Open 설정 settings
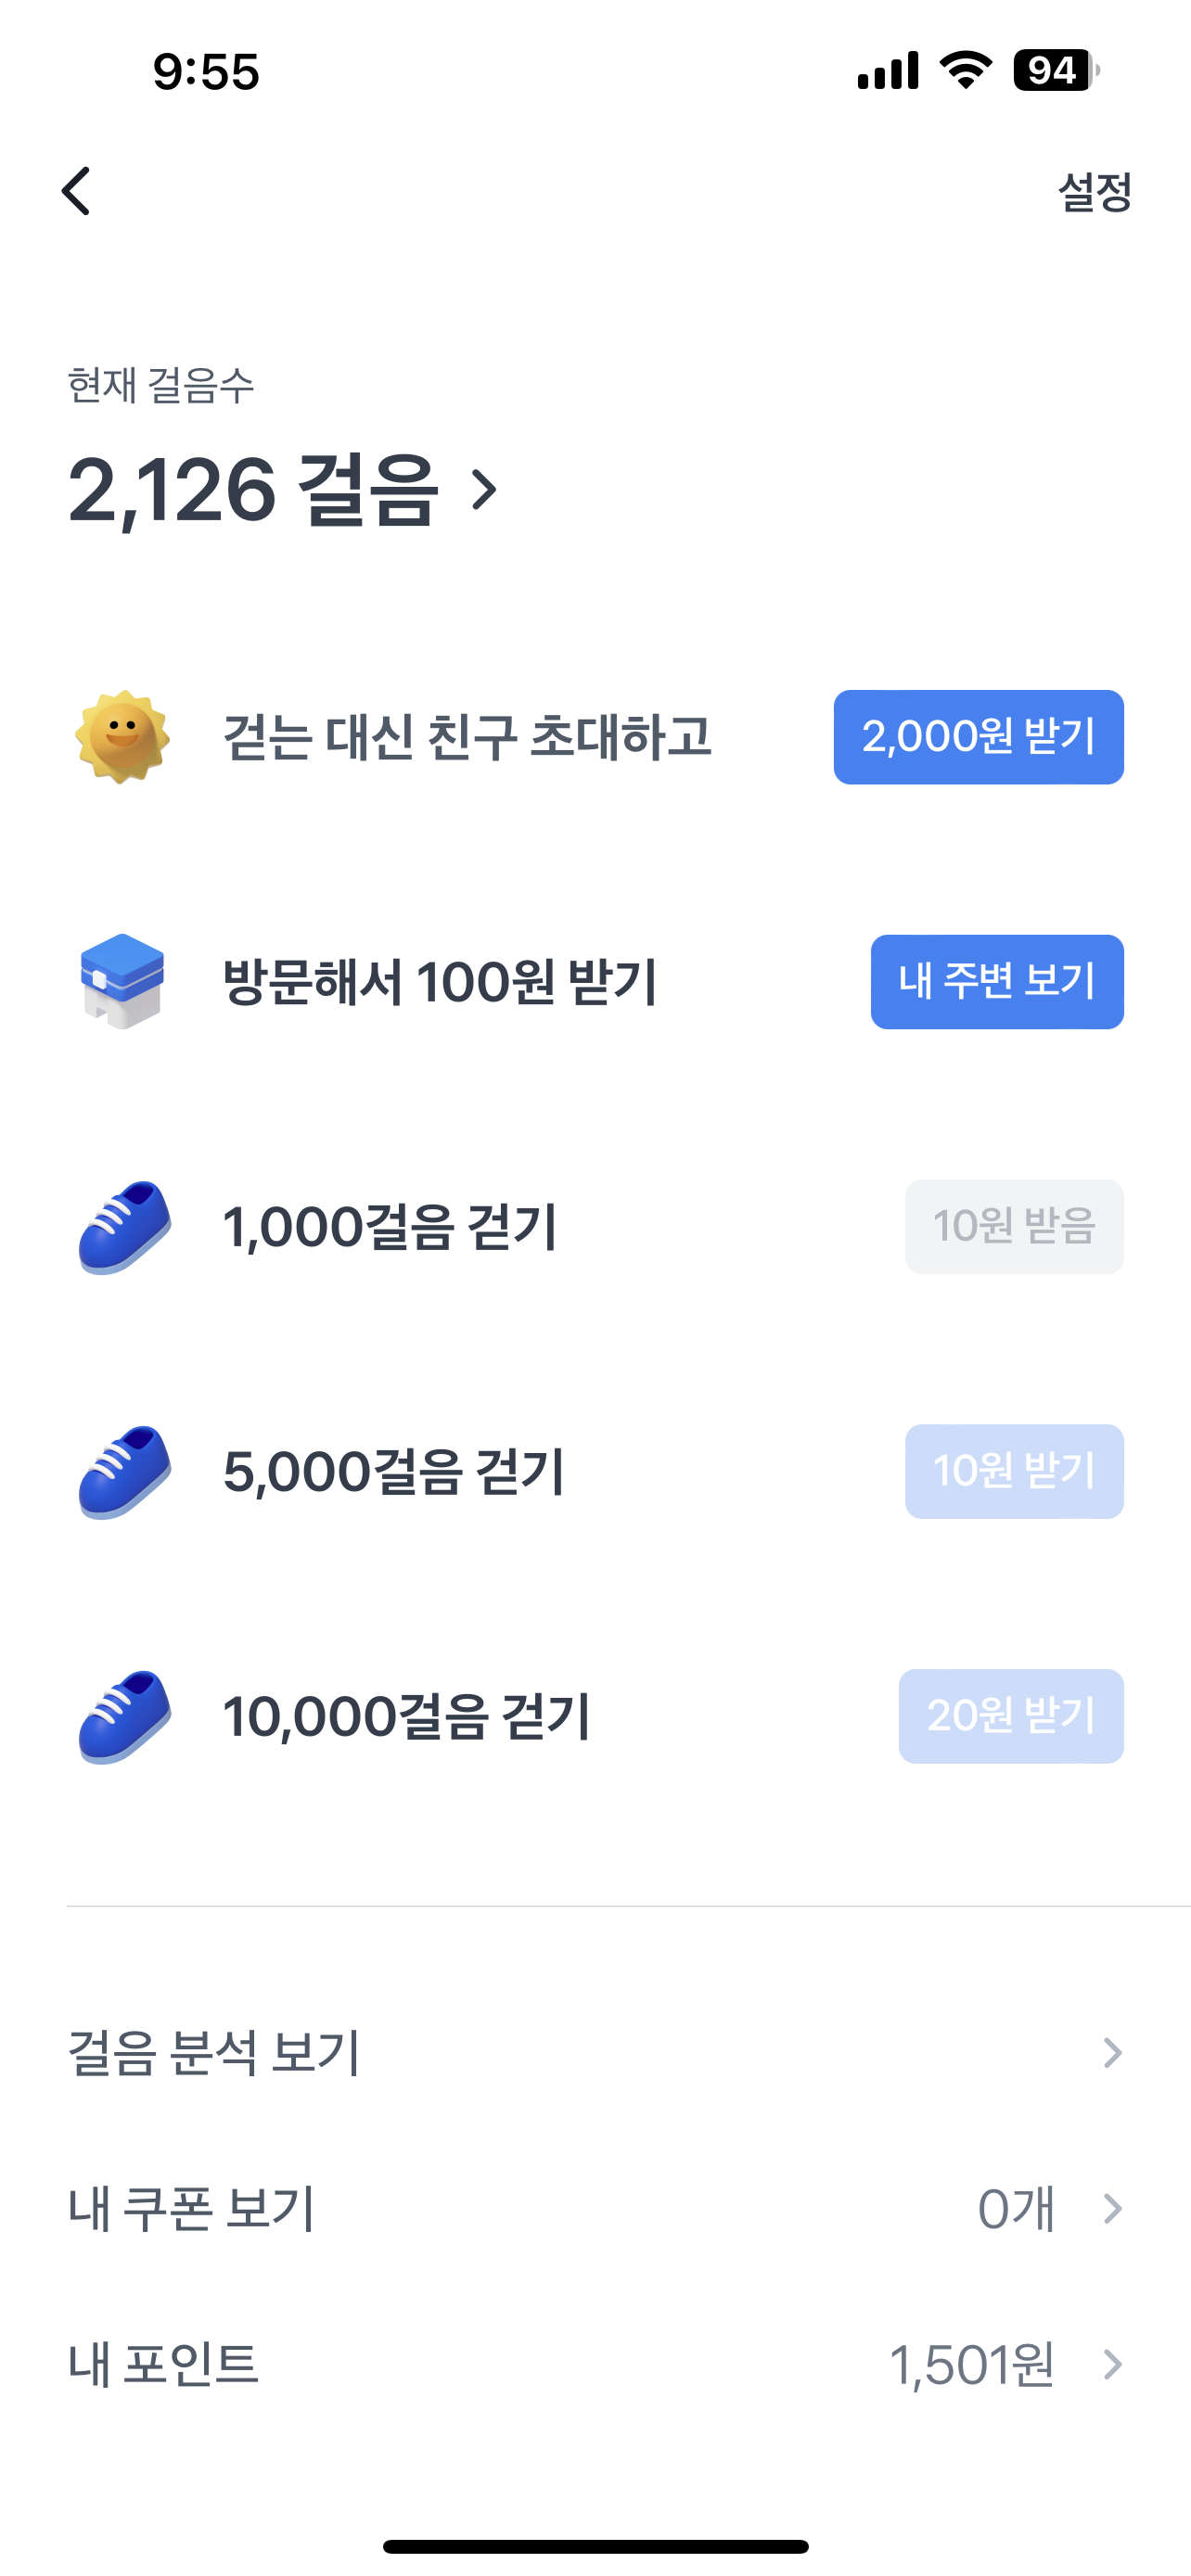The width and height of the screenshot is (1191, 2576). click(x=1094, y=192)
